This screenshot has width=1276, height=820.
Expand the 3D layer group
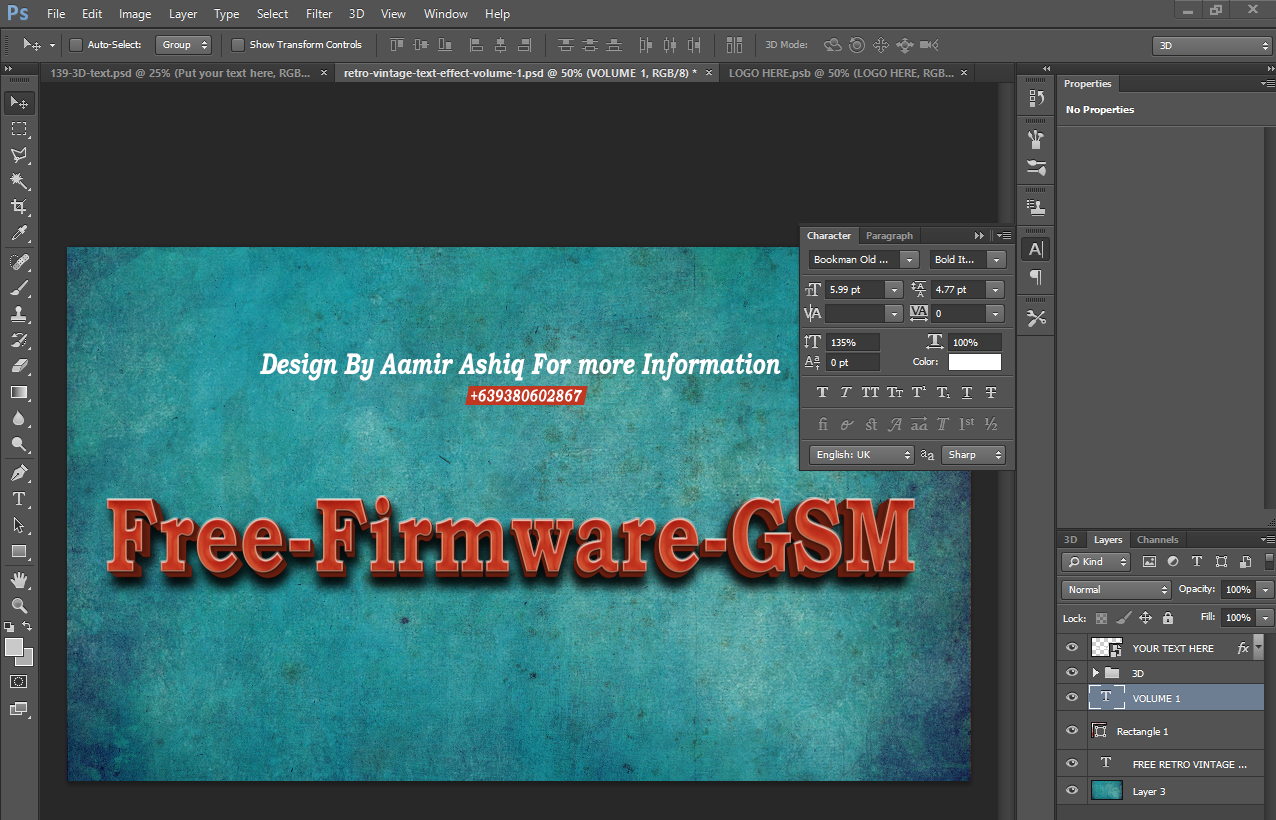click(1096, 673)
